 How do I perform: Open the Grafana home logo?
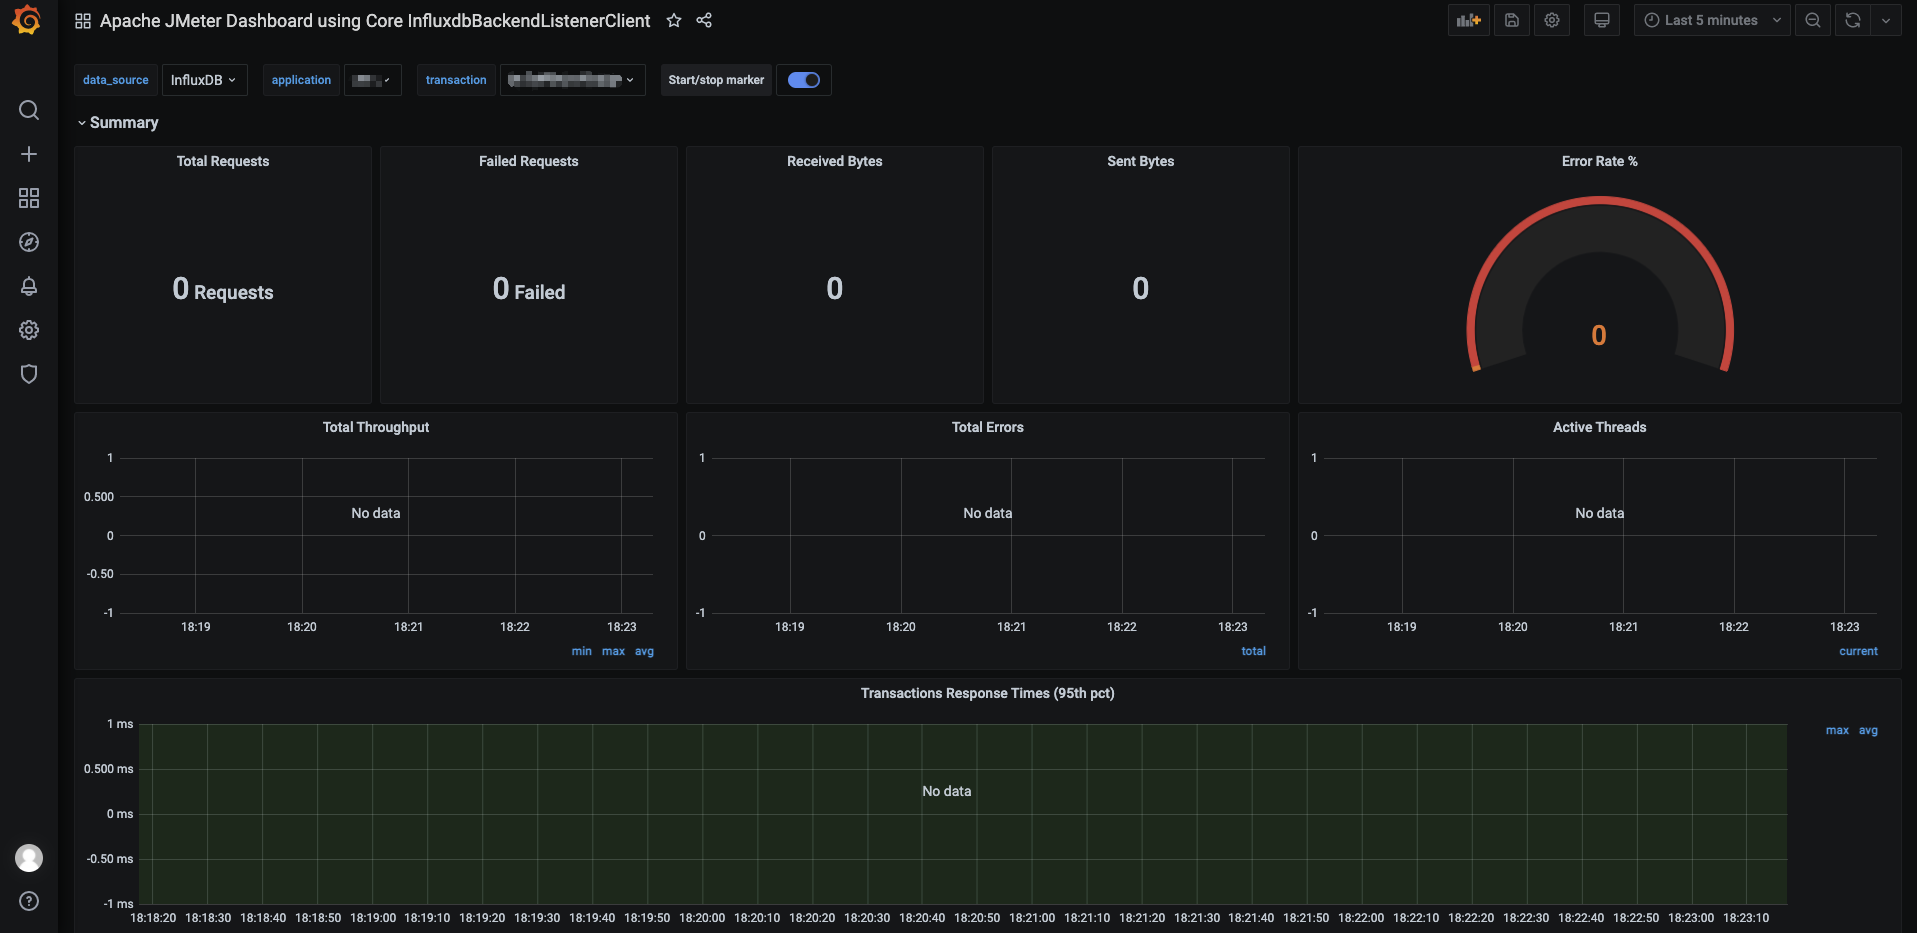tap(27, 20)
